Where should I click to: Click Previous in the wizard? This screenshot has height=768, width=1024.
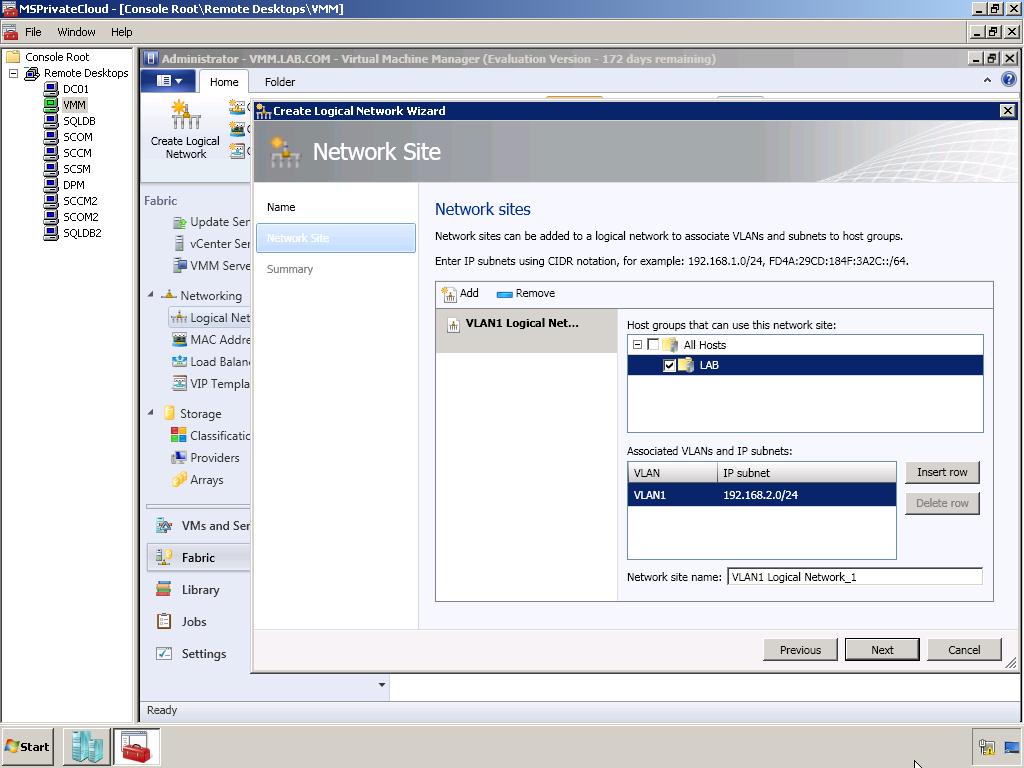click(800, 650)
